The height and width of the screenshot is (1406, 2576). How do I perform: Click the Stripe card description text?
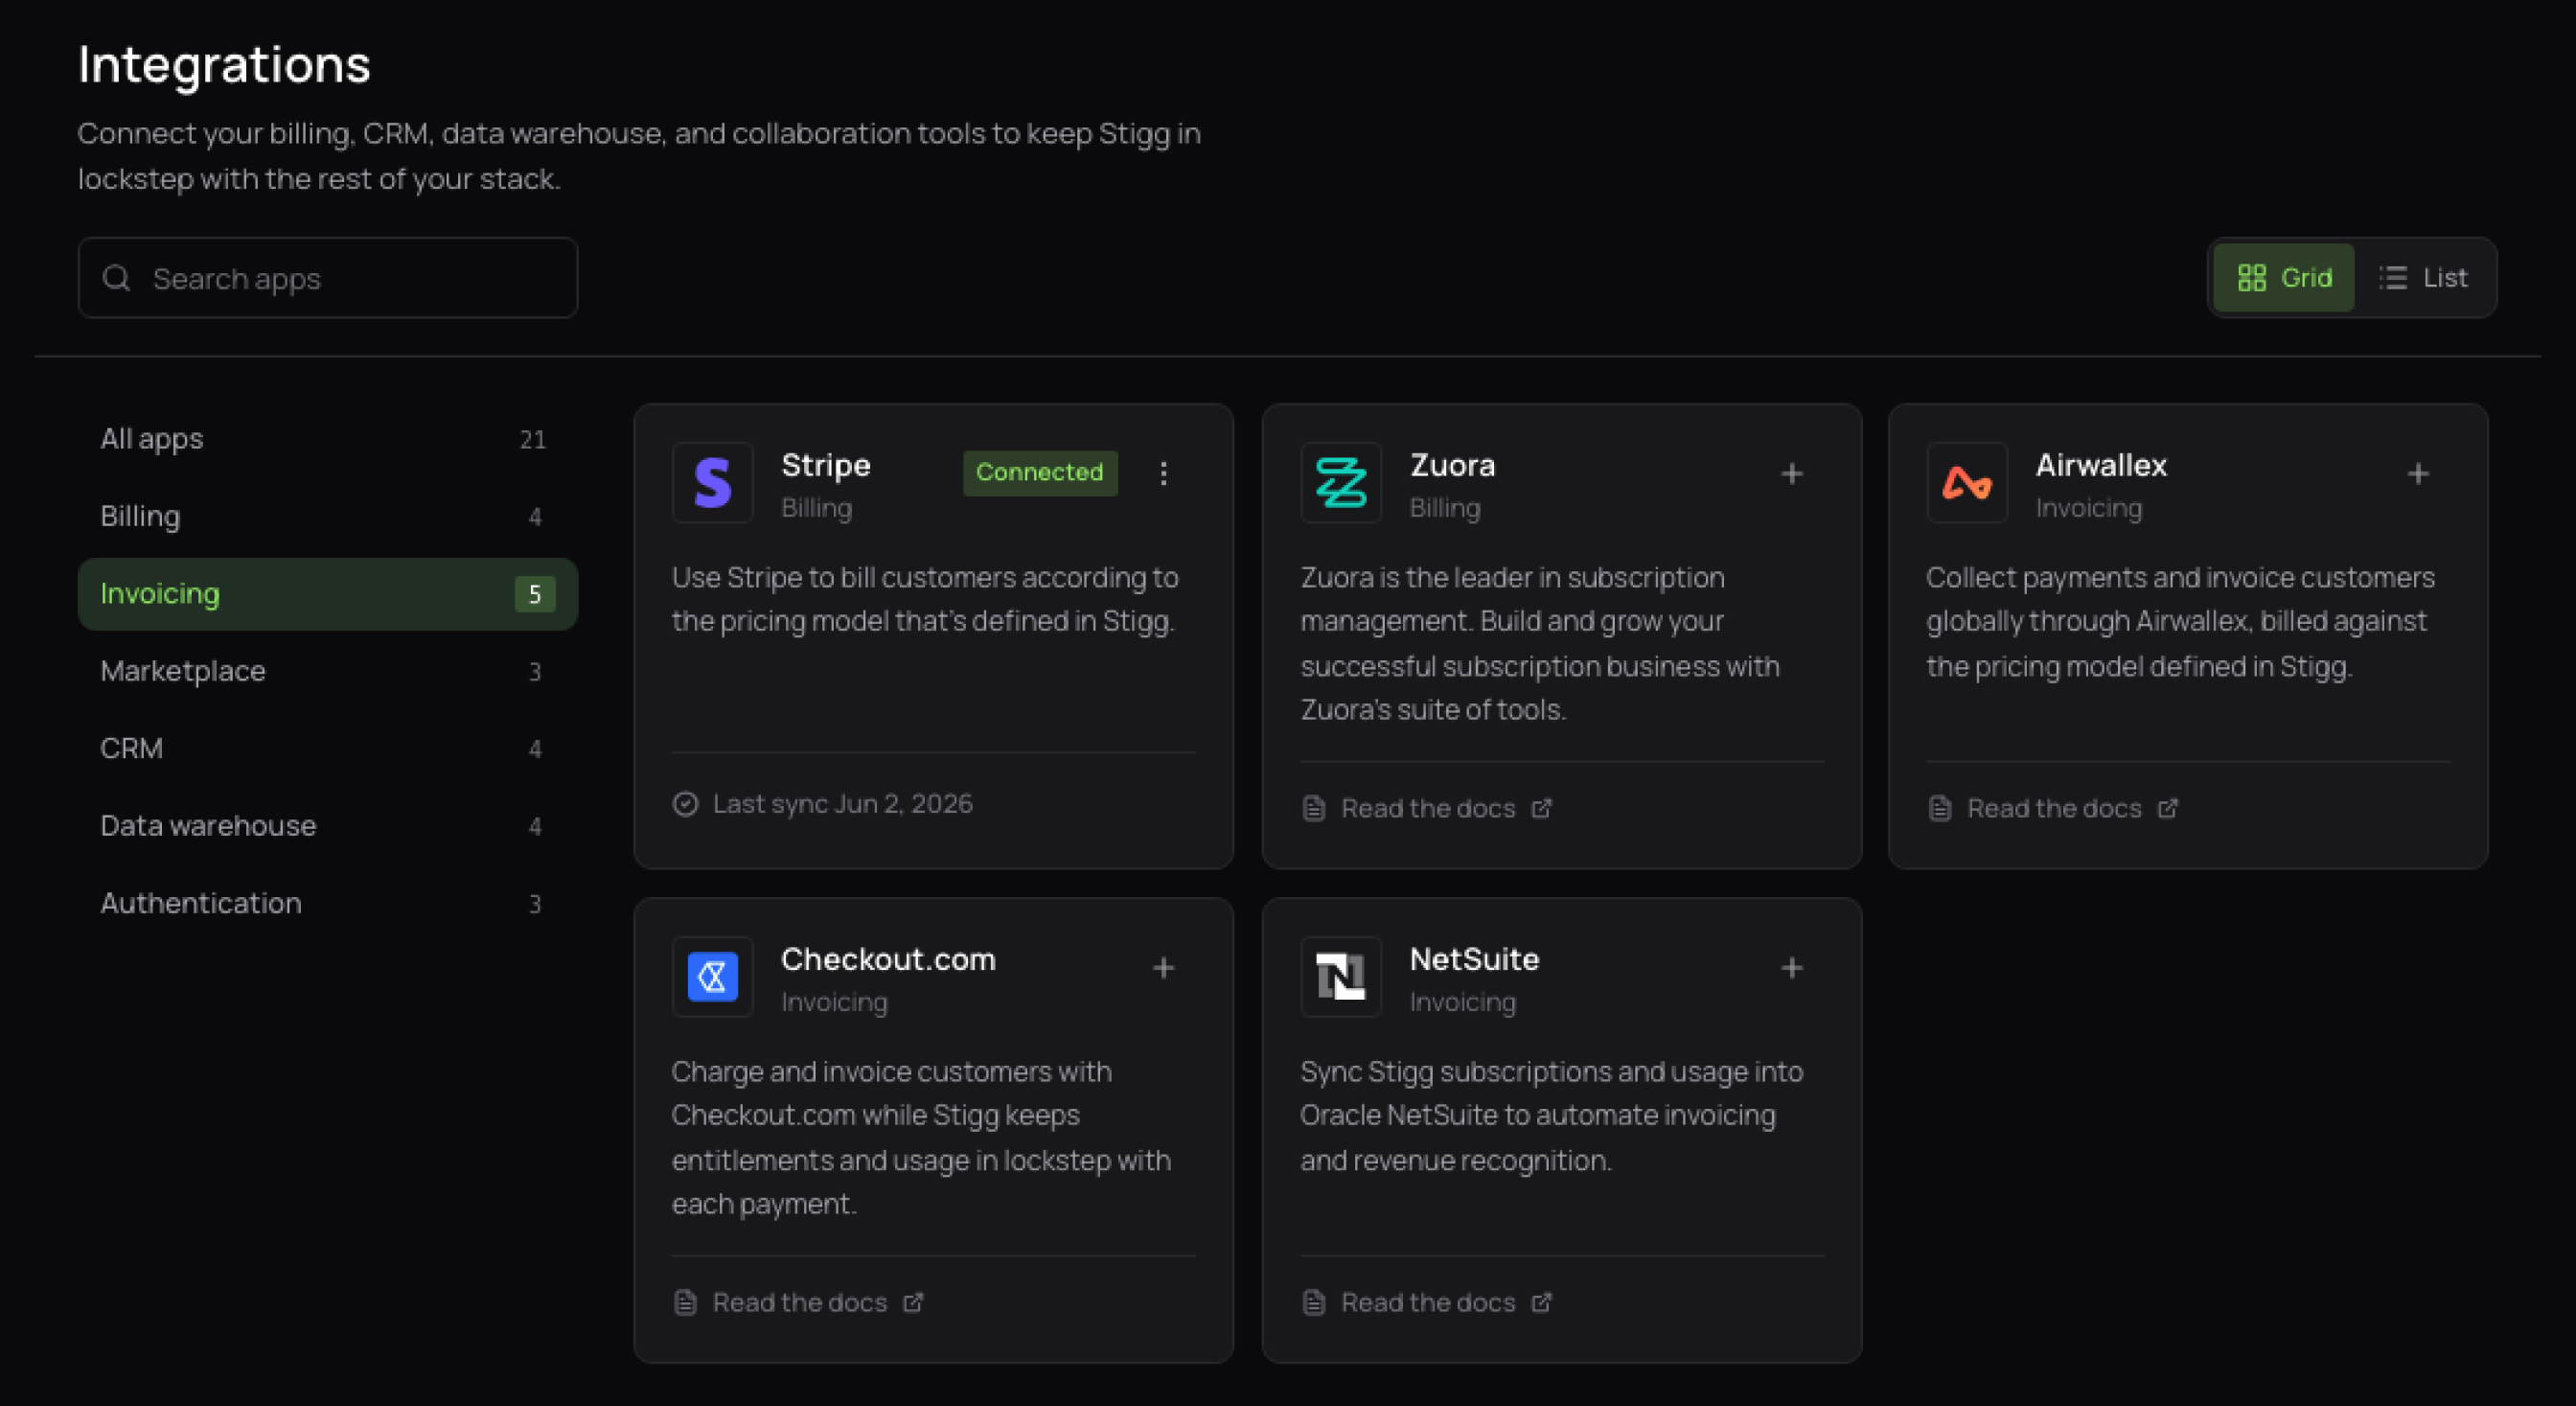(x=925, y=599)
